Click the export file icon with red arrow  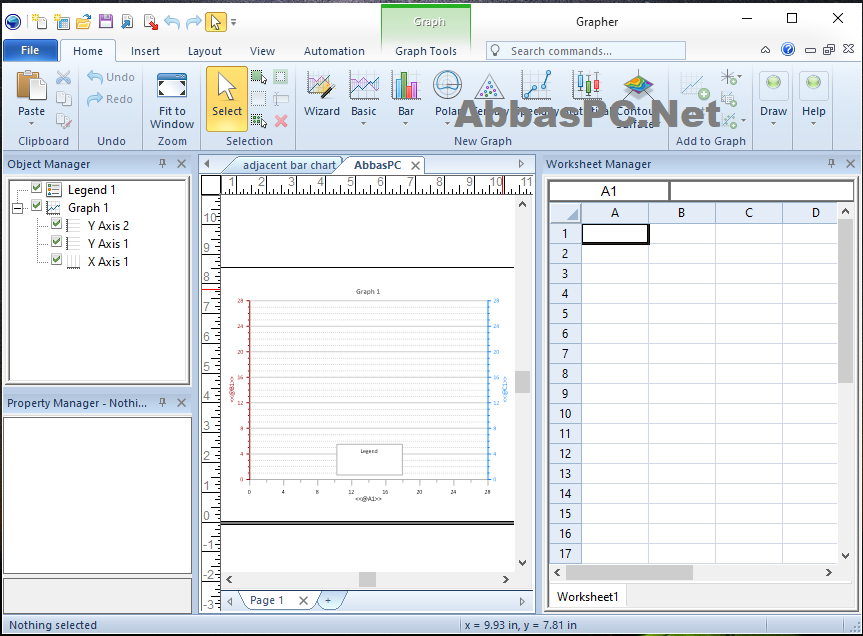(x=150, y=21)
